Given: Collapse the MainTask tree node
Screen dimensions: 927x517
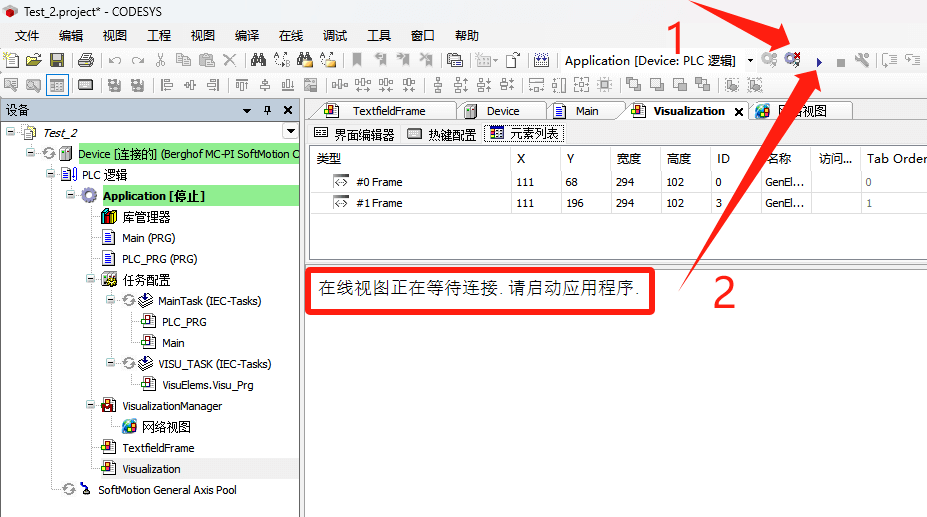Looking at the screenshot, I should (110, 301).
